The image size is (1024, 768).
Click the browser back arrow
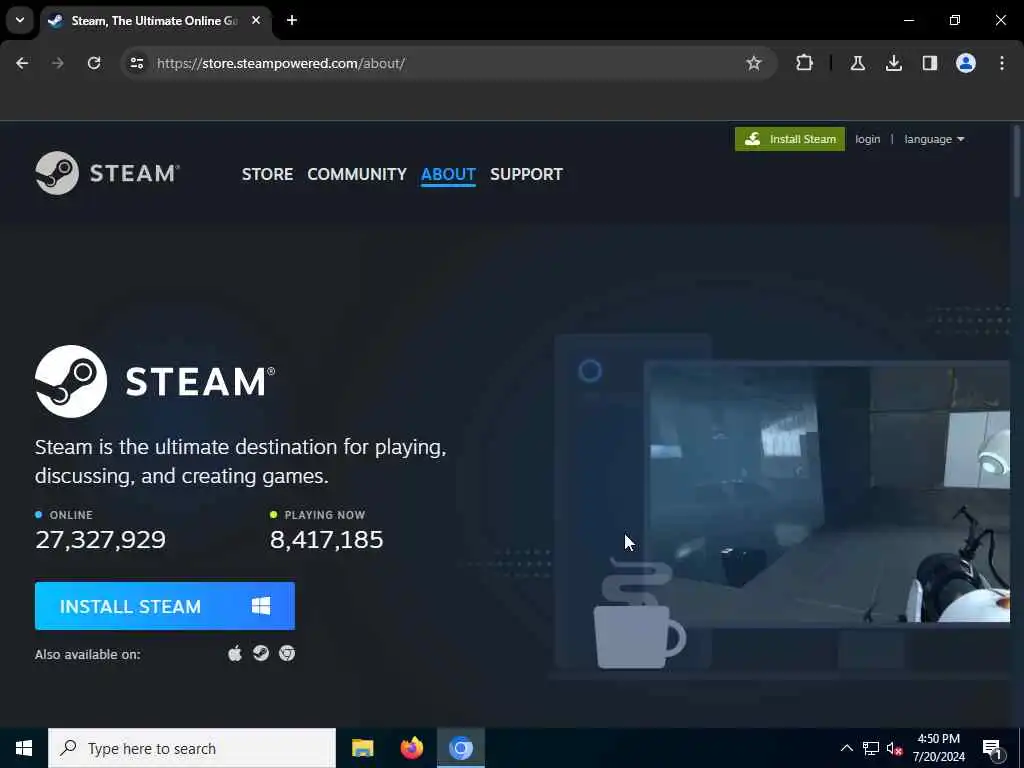(22, 63)
